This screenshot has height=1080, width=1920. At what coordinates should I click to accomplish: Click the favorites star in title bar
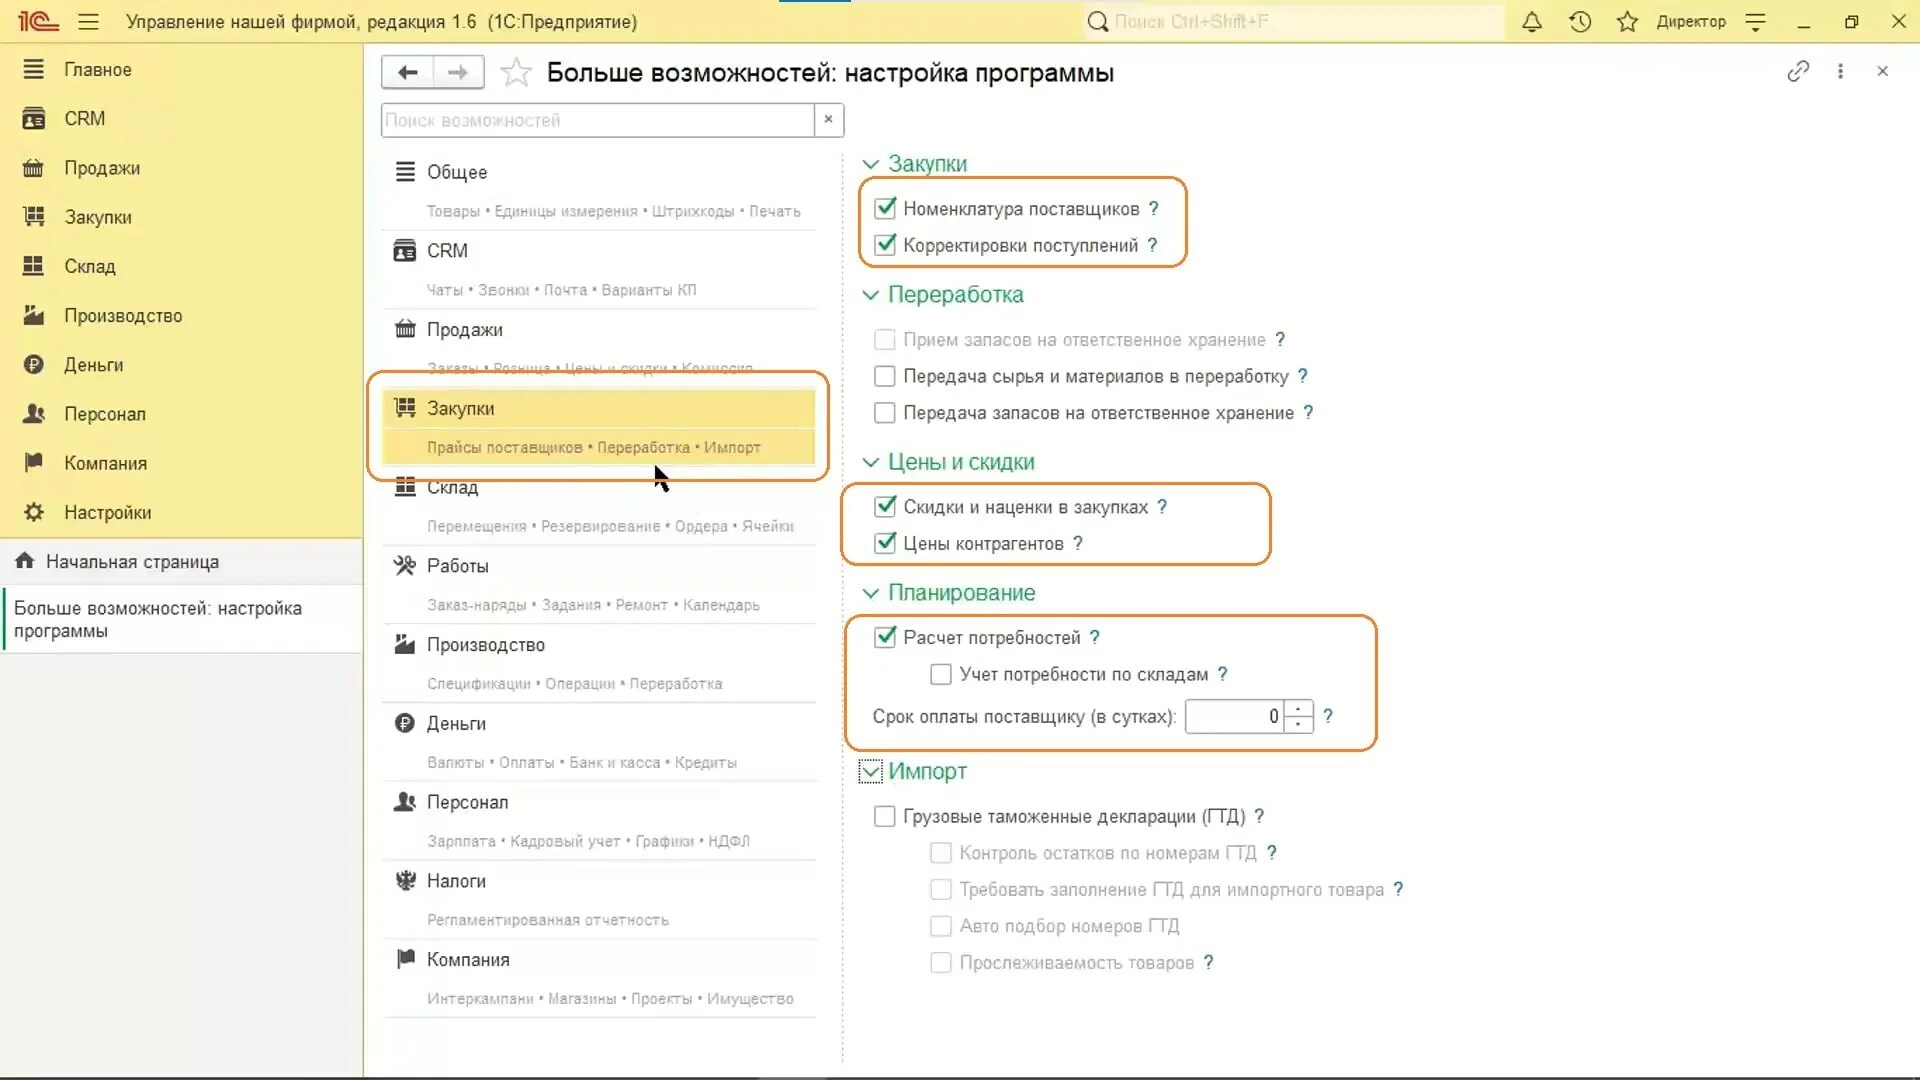(x=1627, y=22)
